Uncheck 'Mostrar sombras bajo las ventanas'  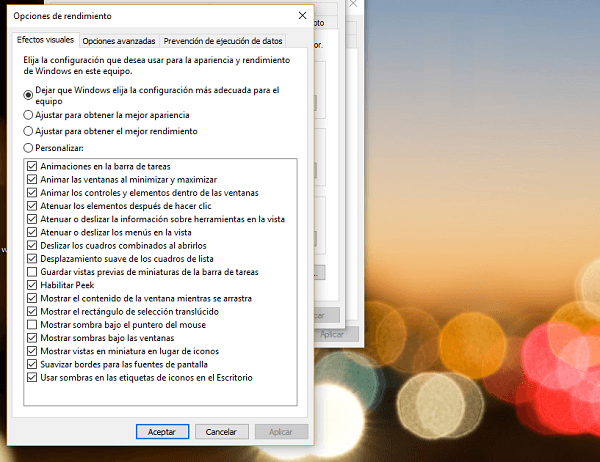tap(33, 338)
